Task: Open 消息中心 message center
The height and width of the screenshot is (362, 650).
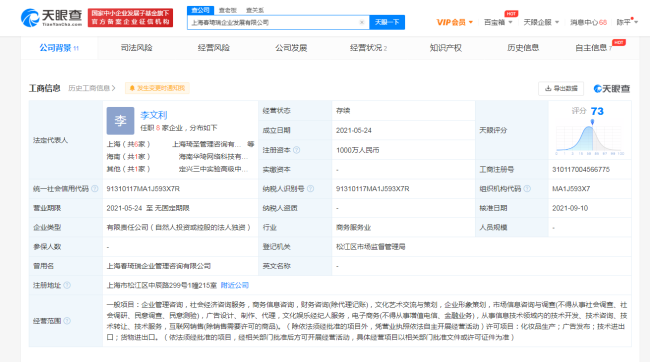Action: (x=588, y=22)
